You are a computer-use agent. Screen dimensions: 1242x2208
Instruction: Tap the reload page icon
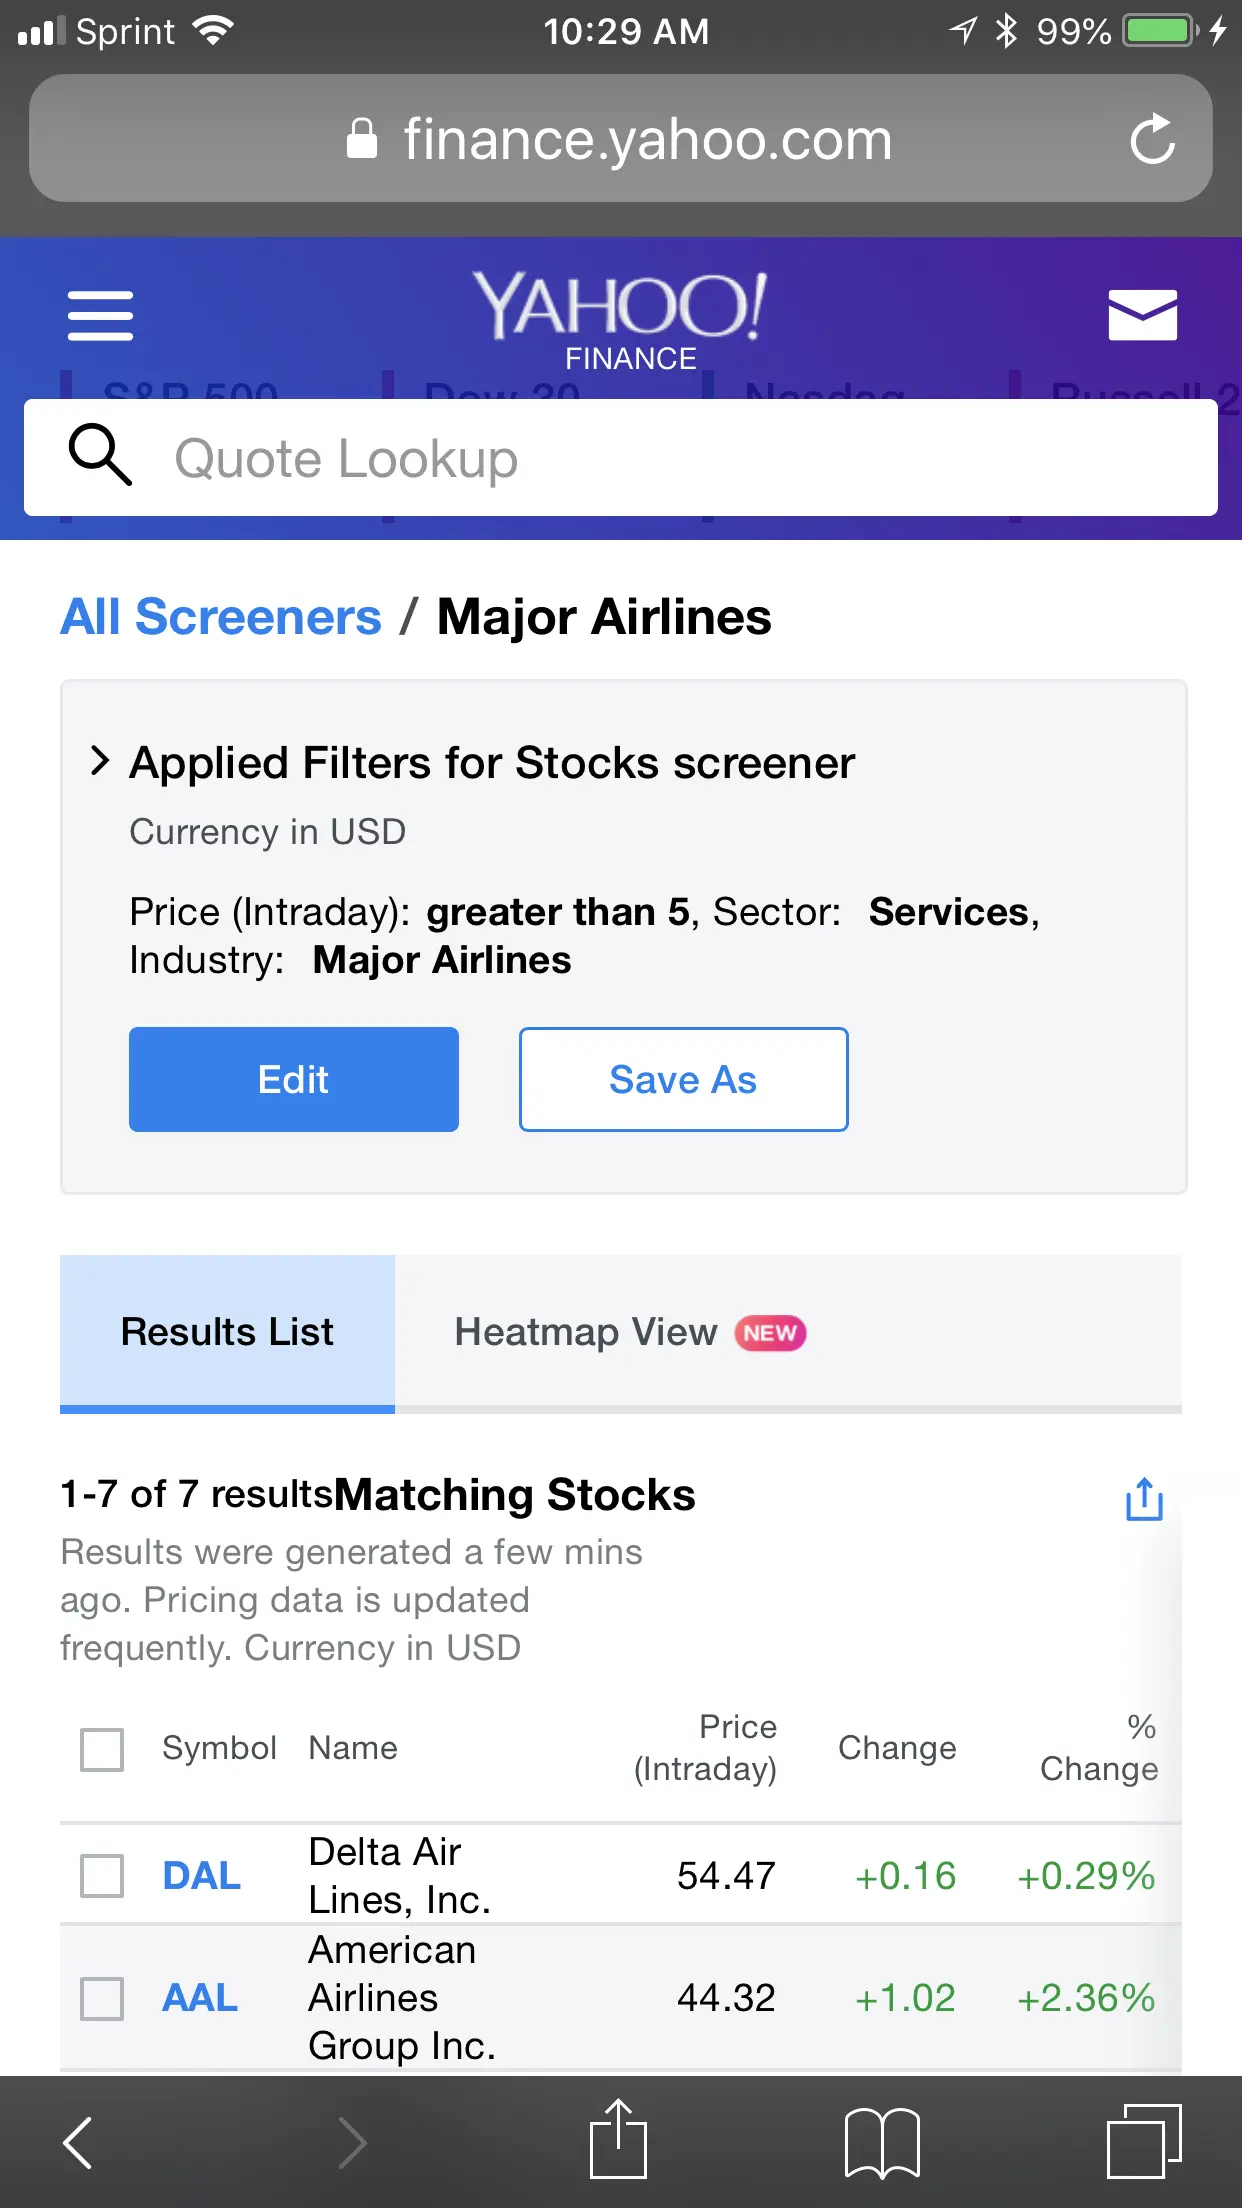(1152, 139)
